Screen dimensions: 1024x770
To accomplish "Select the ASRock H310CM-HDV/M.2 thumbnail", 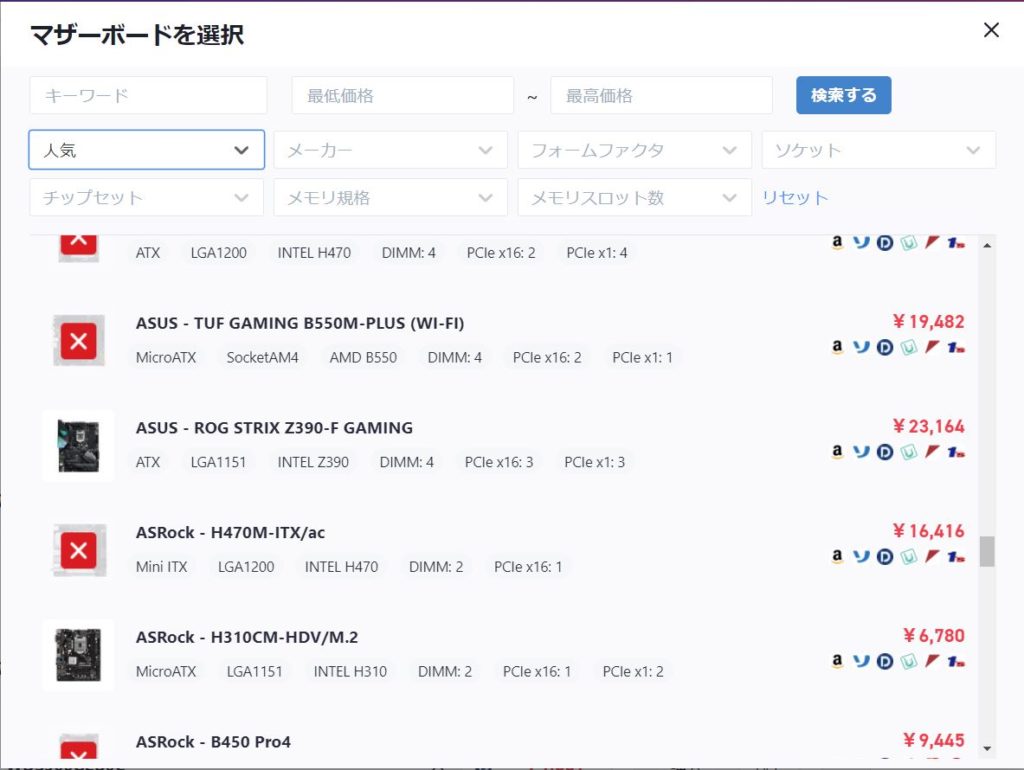I will click(78, 655).
